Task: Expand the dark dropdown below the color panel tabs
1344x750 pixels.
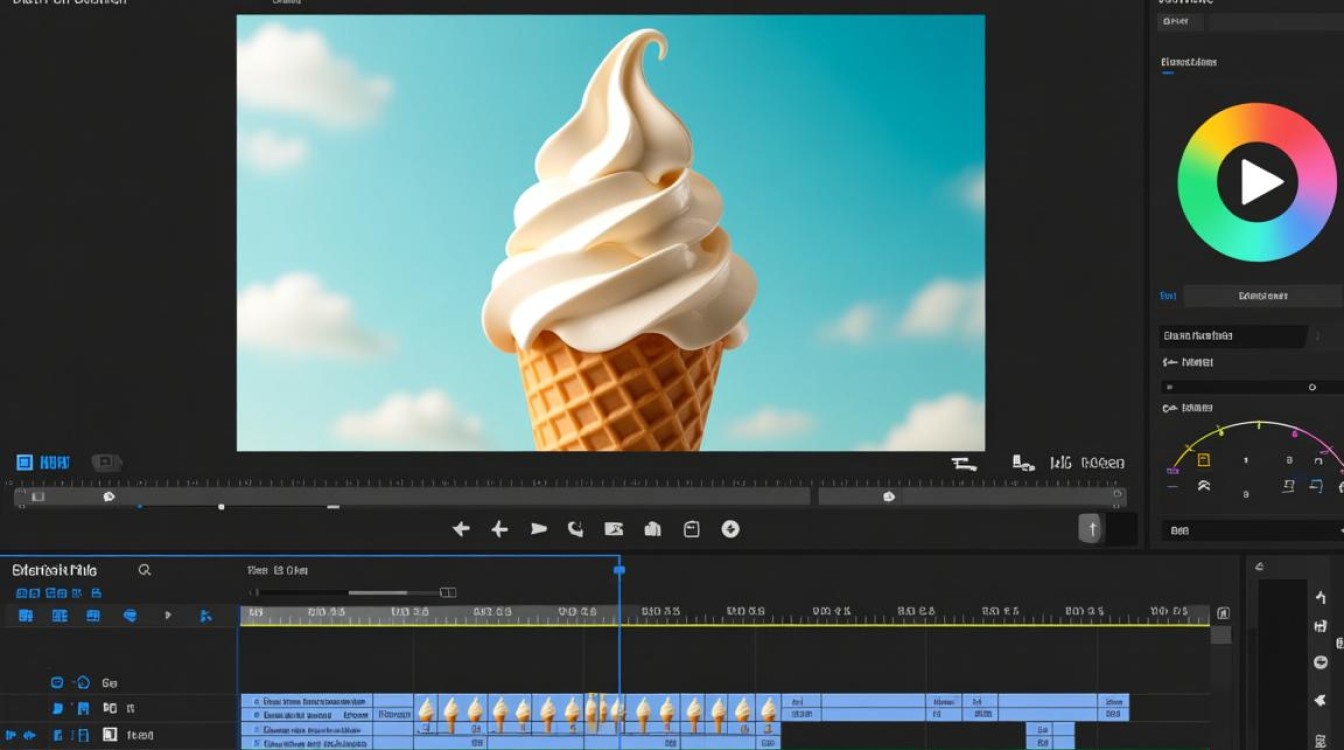Action: click(1234, 336)
